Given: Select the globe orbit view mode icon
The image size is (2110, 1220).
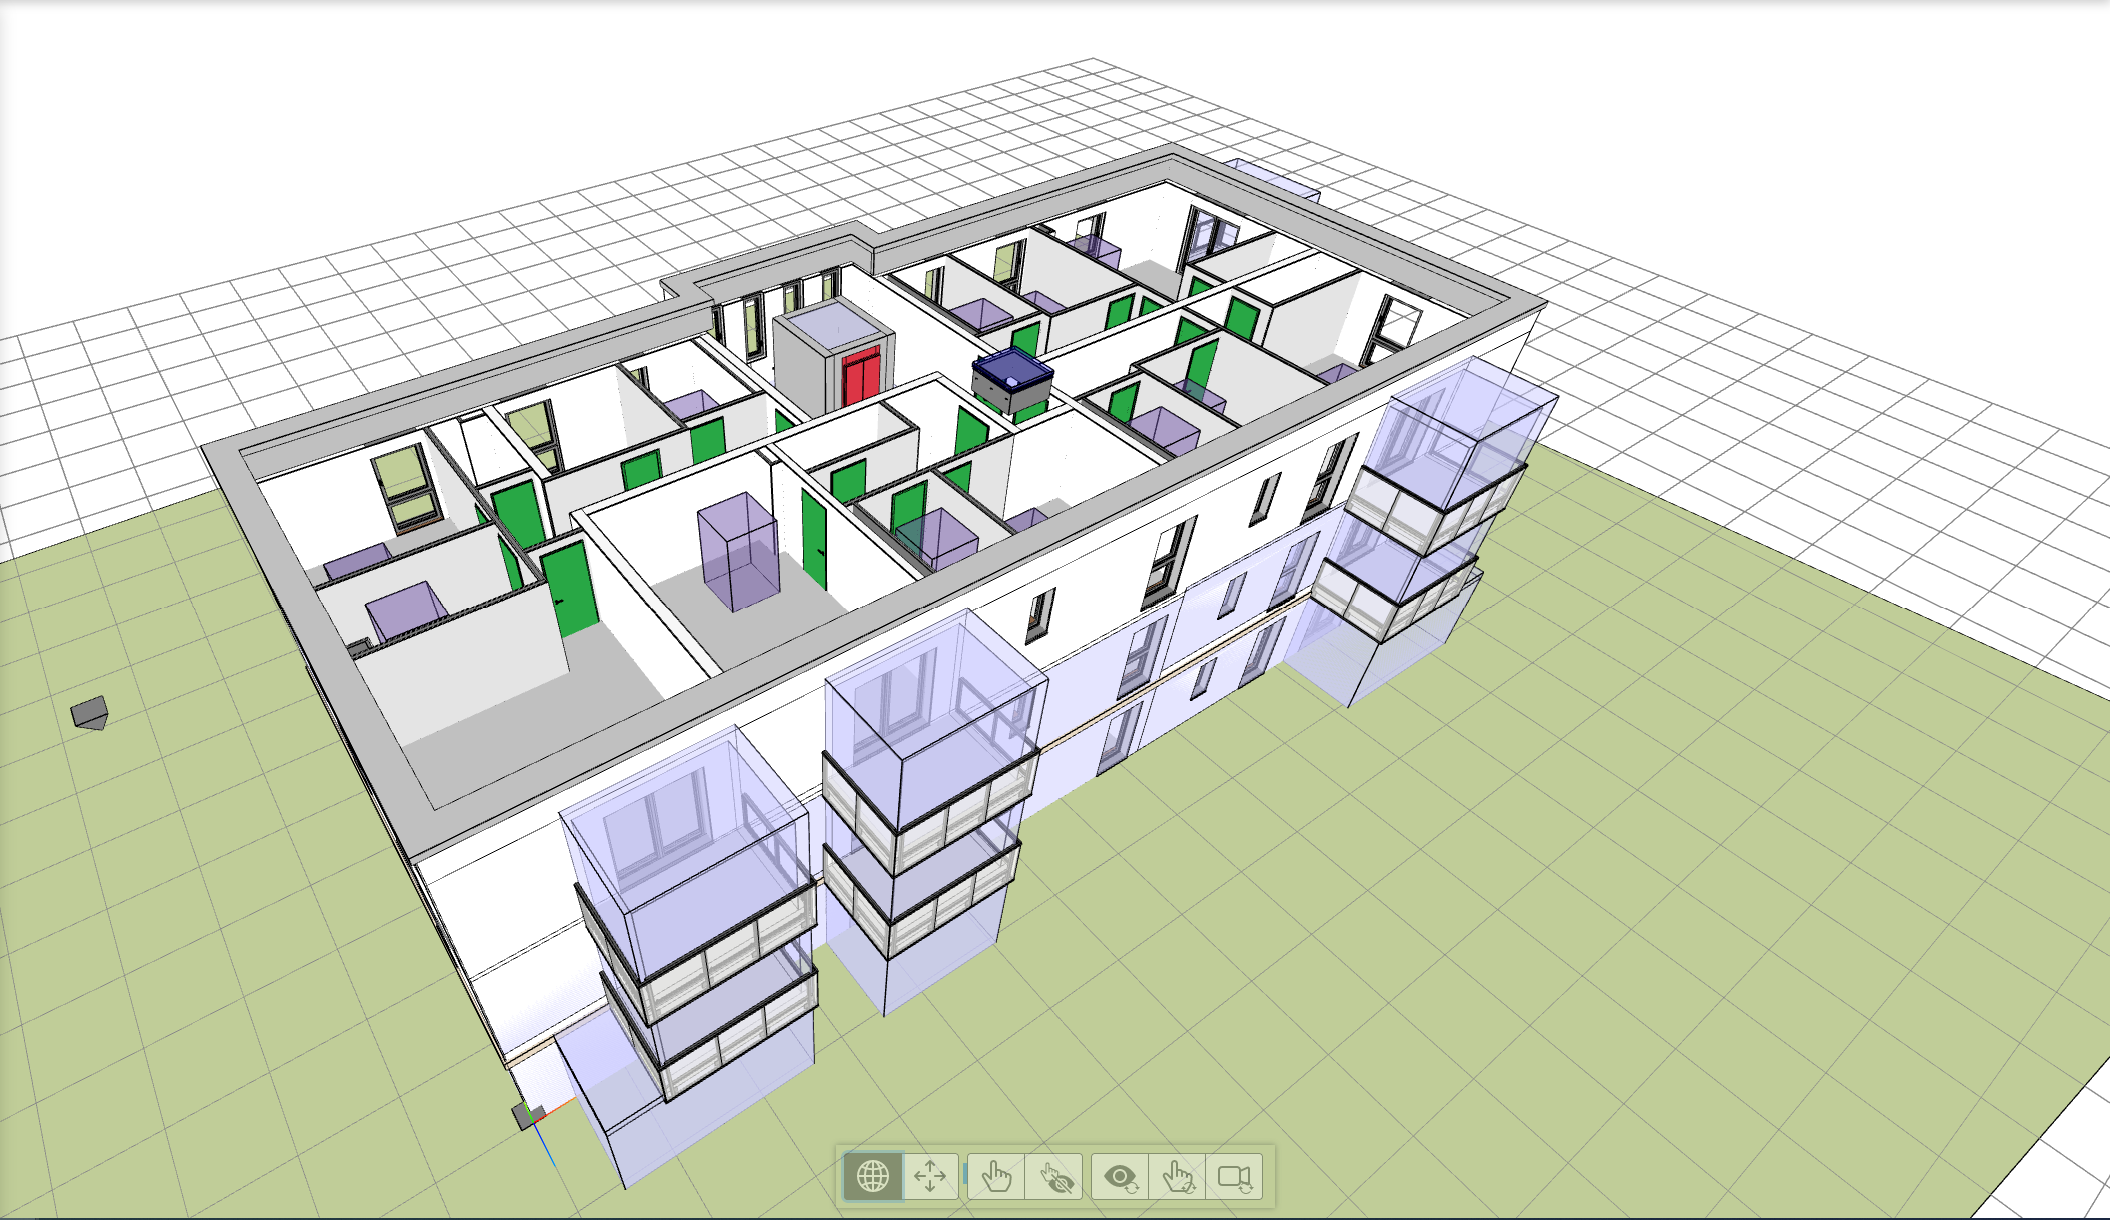Looking at the screenshot, I should (873, 1176).
